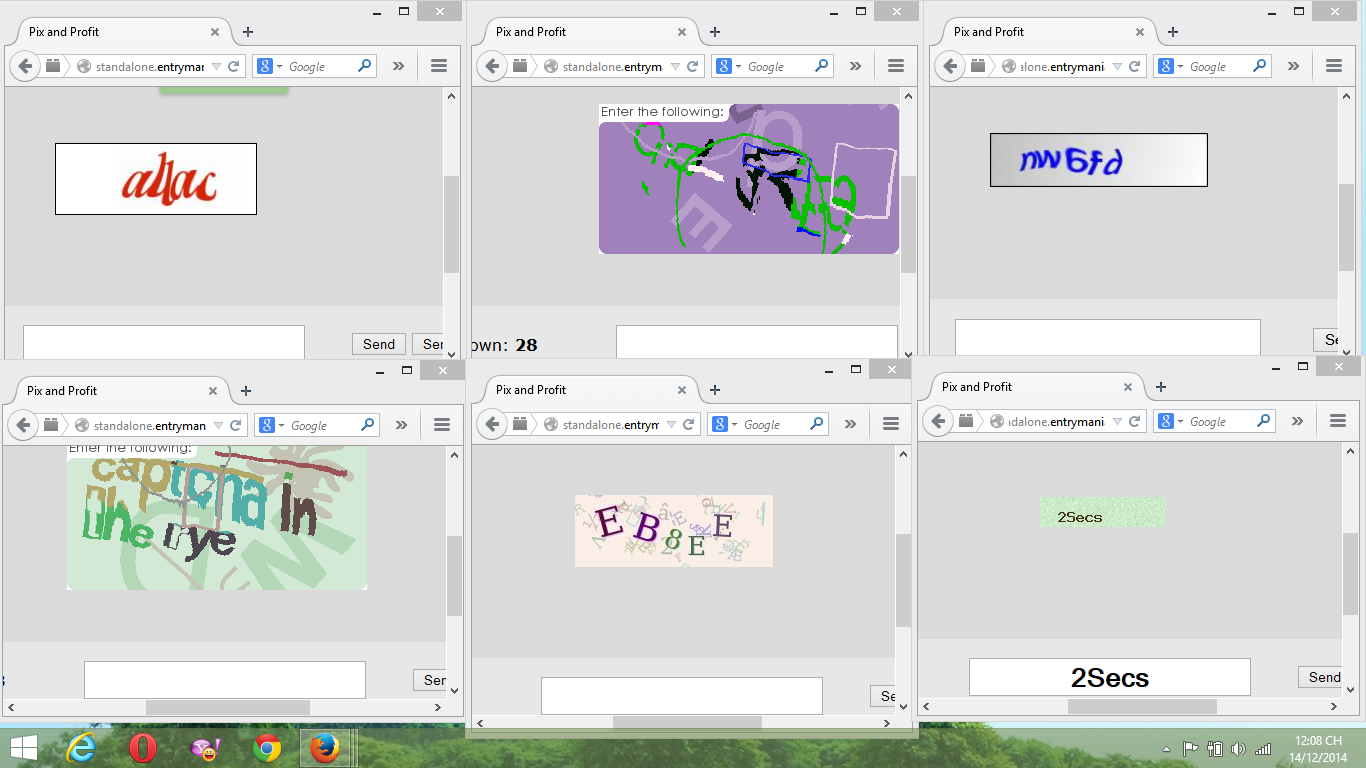
Task: Reload the 'EB8EE' captcha window page
Action: tap(689, 424)
